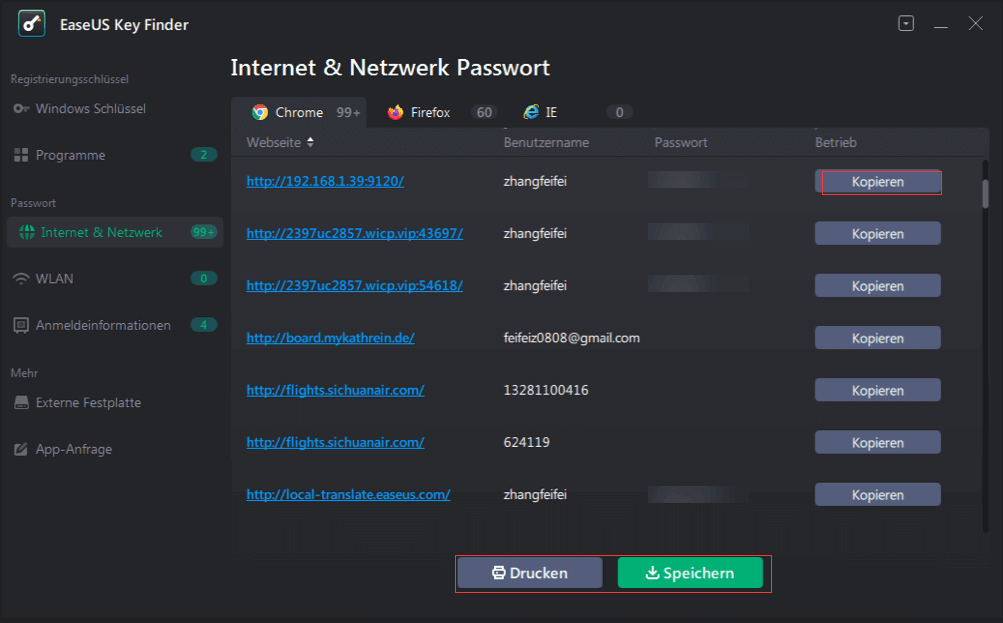Click the WLAN count badge 0
Image resolution: width=1003 pixels, height=623 pixels.
click(x=204, y=278)
